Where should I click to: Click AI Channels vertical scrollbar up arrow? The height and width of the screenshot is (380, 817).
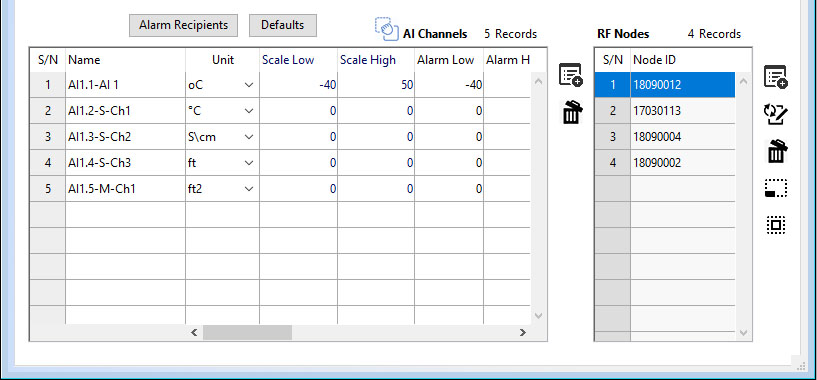[x=539, y=81]
